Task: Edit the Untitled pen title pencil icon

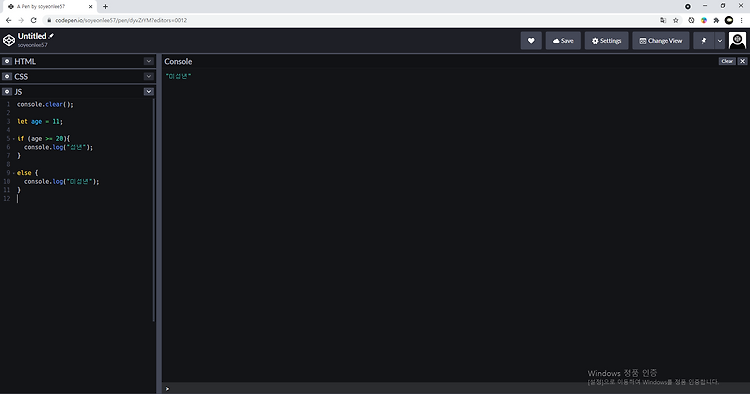Action: [51, 36]
